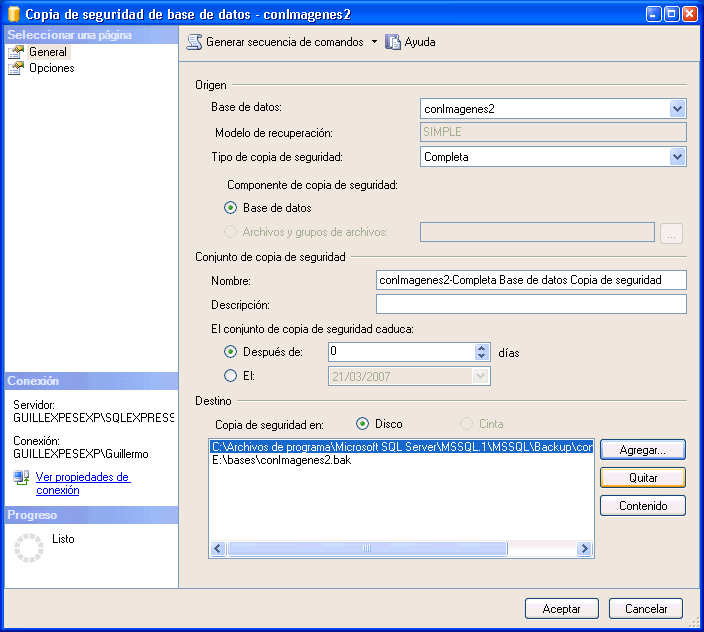Select Disco as backup destination

[363, 424]
